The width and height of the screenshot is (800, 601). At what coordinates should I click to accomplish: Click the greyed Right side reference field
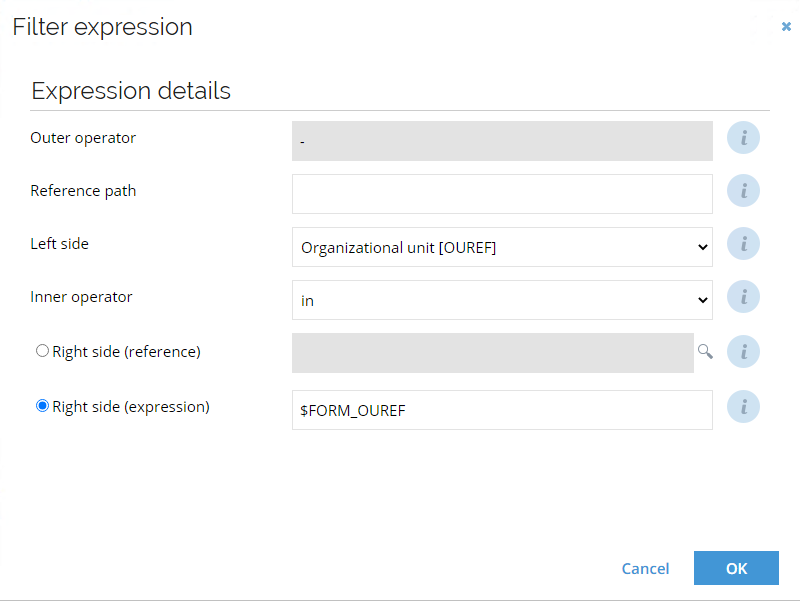[x=493, y=353]
